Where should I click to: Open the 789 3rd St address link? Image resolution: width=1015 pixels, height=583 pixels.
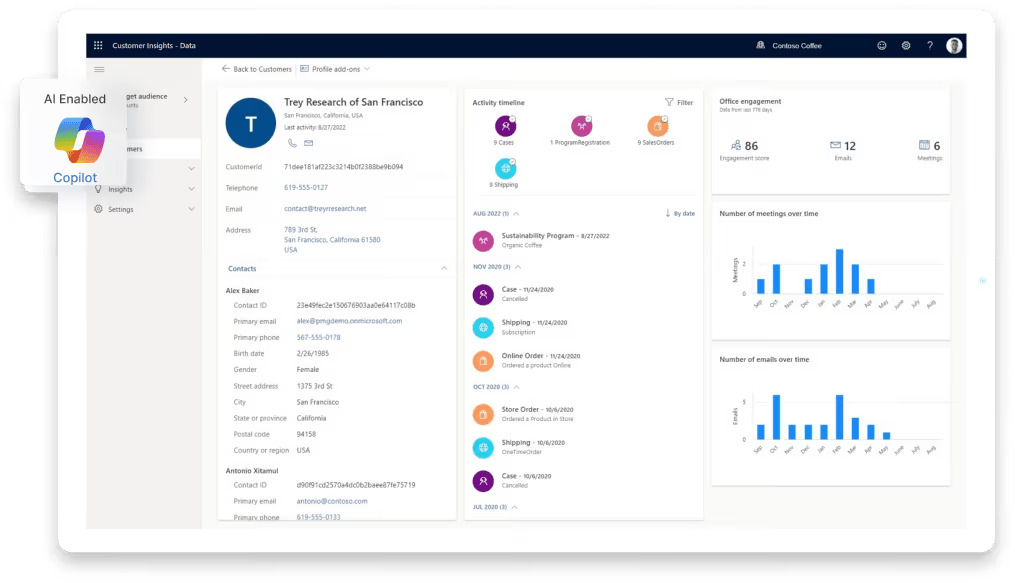(332, 240)
